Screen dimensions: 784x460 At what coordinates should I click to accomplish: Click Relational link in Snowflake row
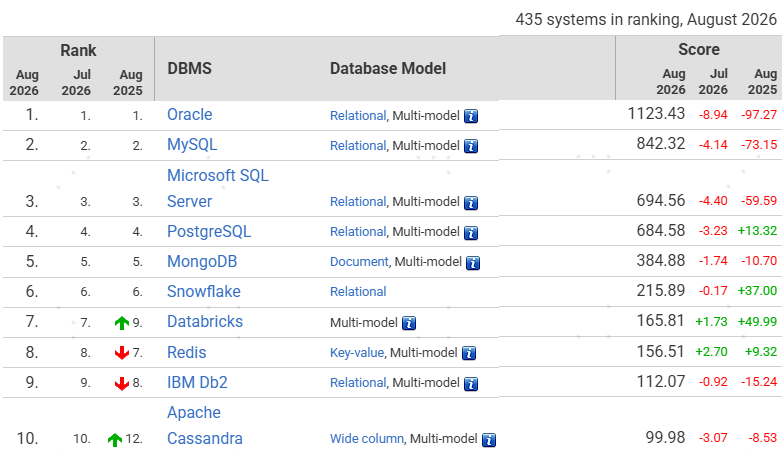[358, 292]
